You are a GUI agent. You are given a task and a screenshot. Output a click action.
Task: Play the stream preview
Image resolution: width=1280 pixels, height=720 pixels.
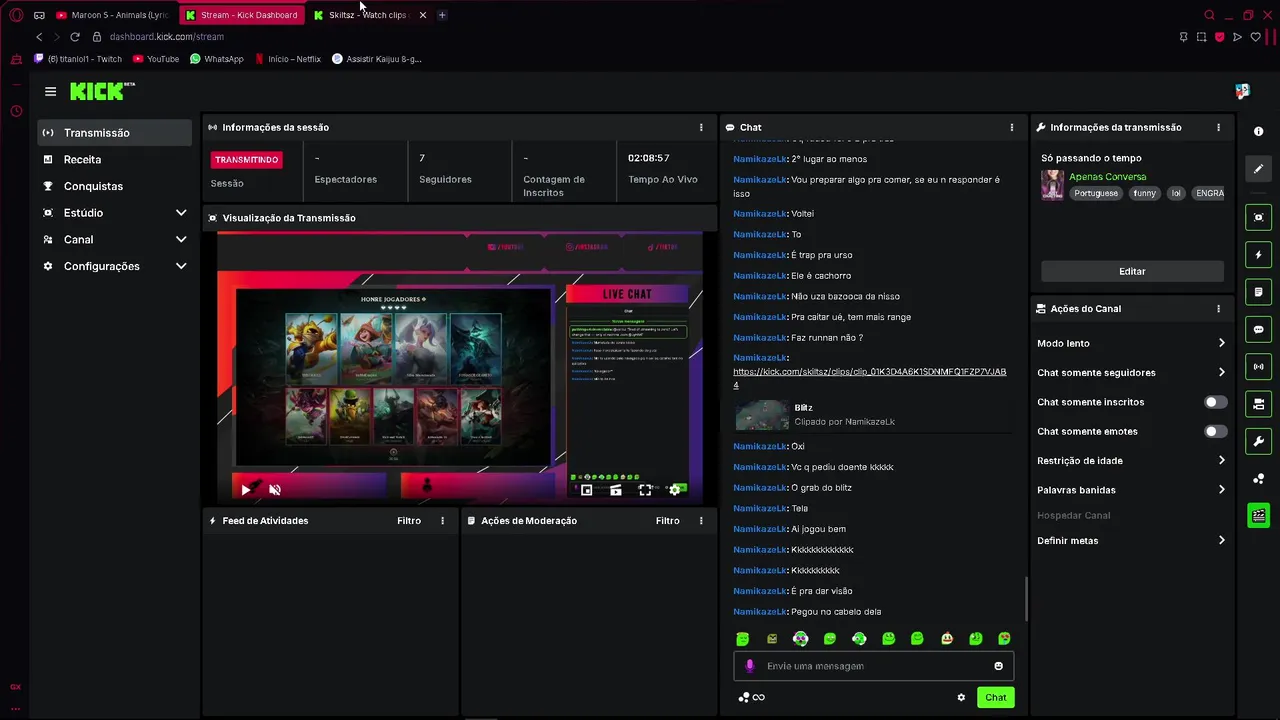click(x=246, y=490)
